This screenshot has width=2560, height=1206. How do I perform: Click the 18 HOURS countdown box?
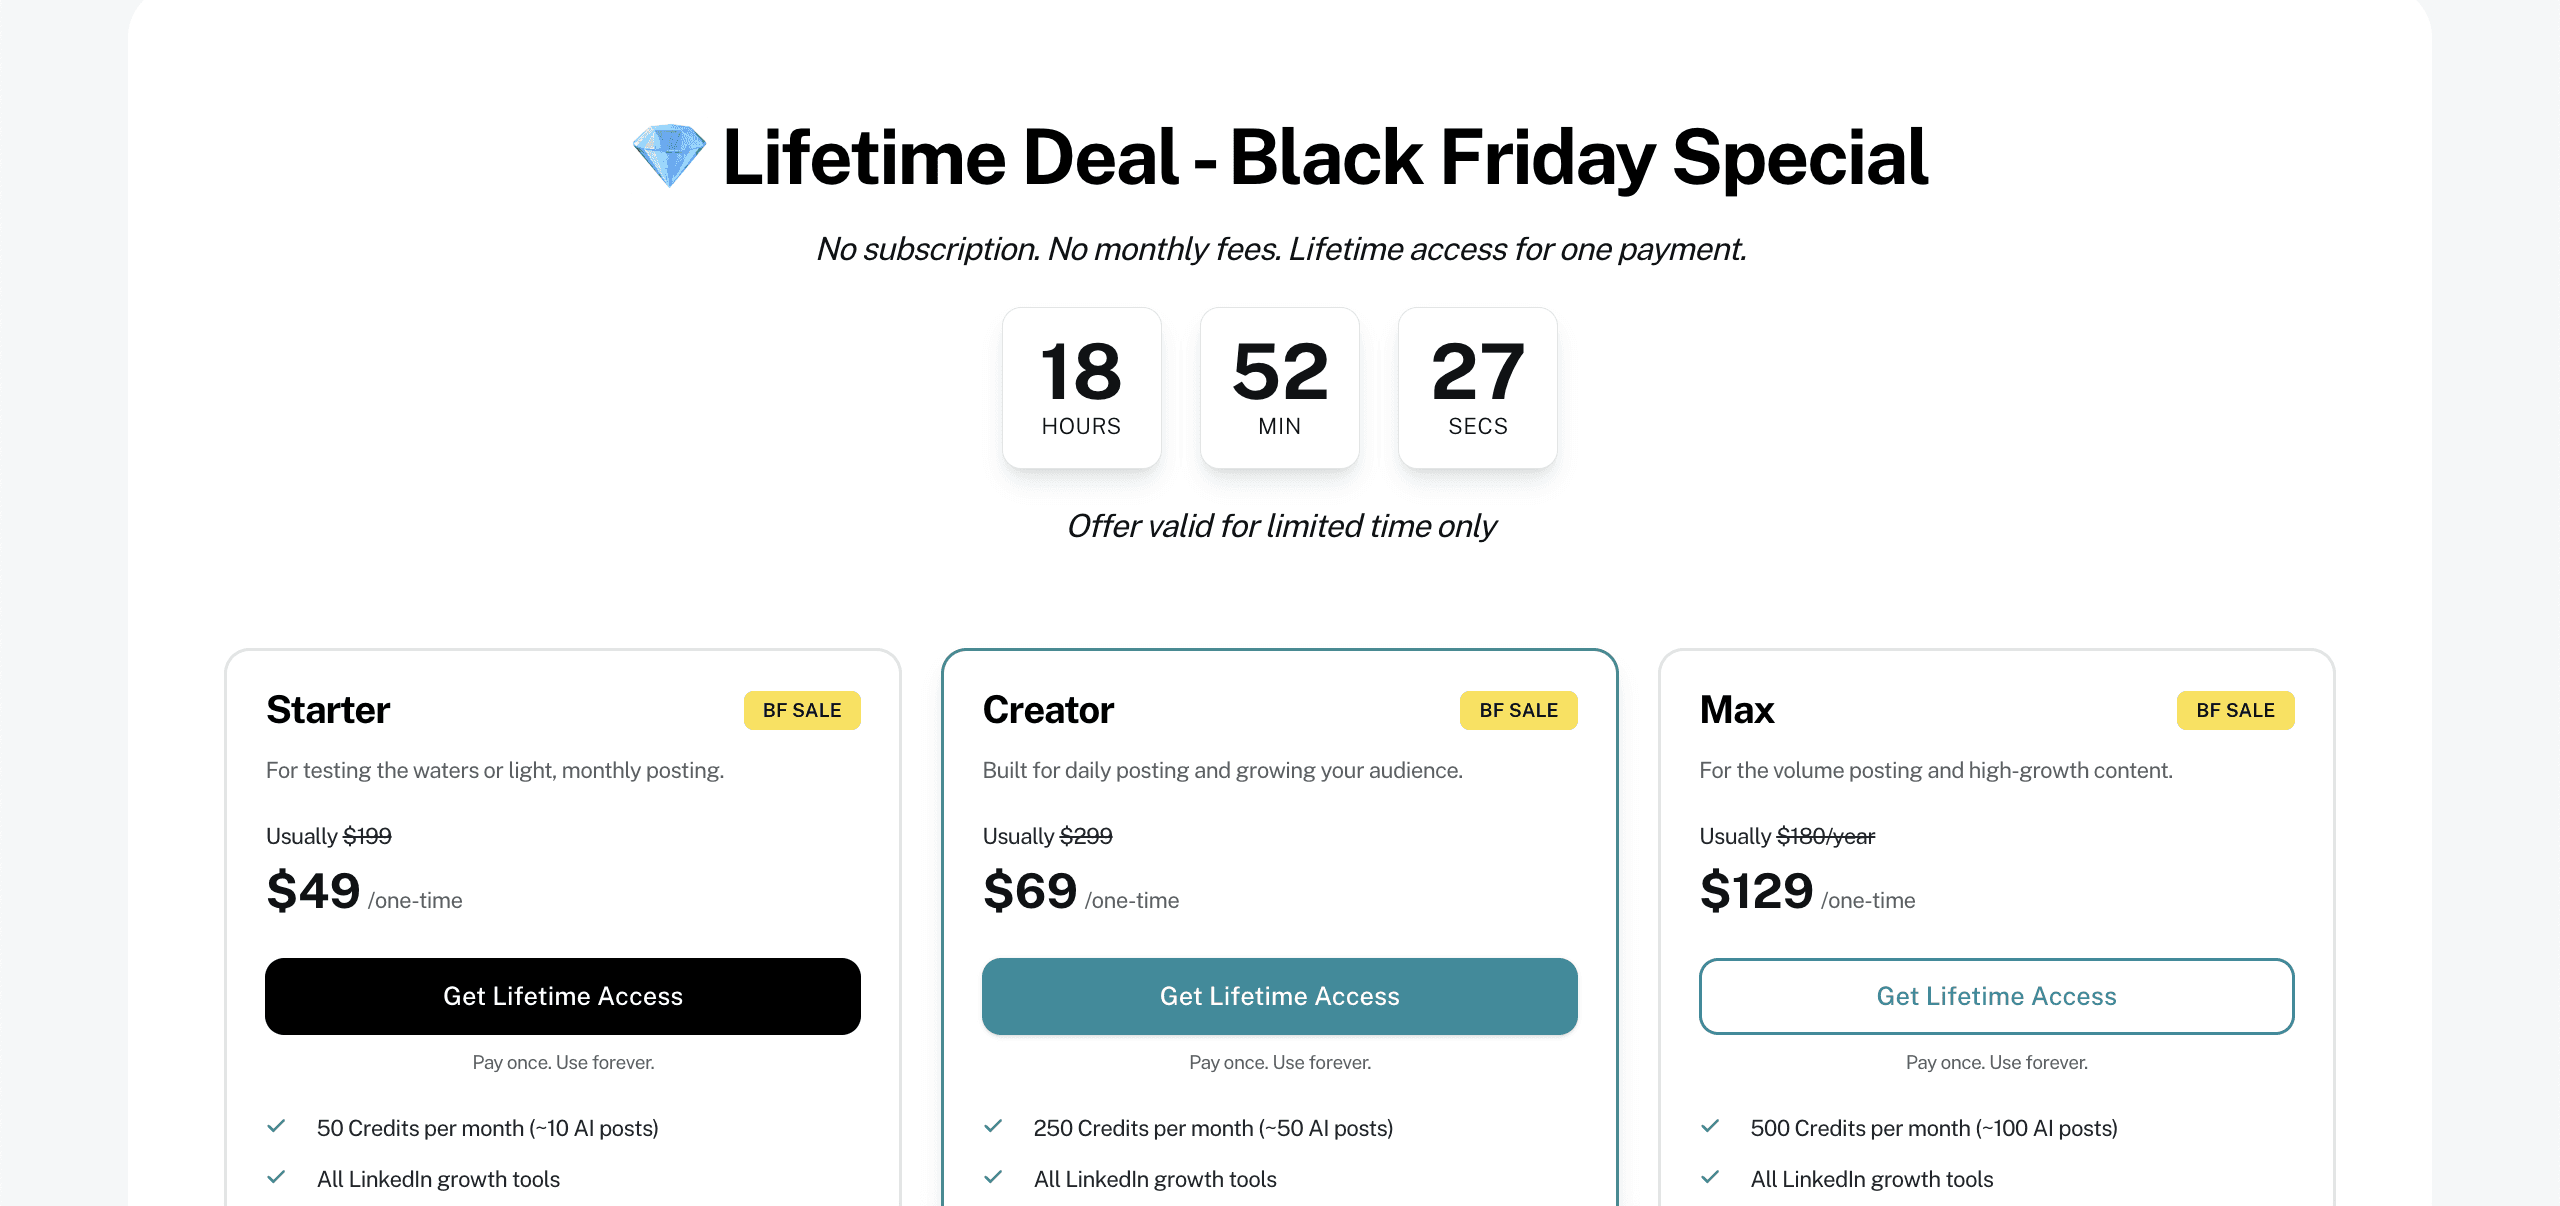[x=1082, y=388]
